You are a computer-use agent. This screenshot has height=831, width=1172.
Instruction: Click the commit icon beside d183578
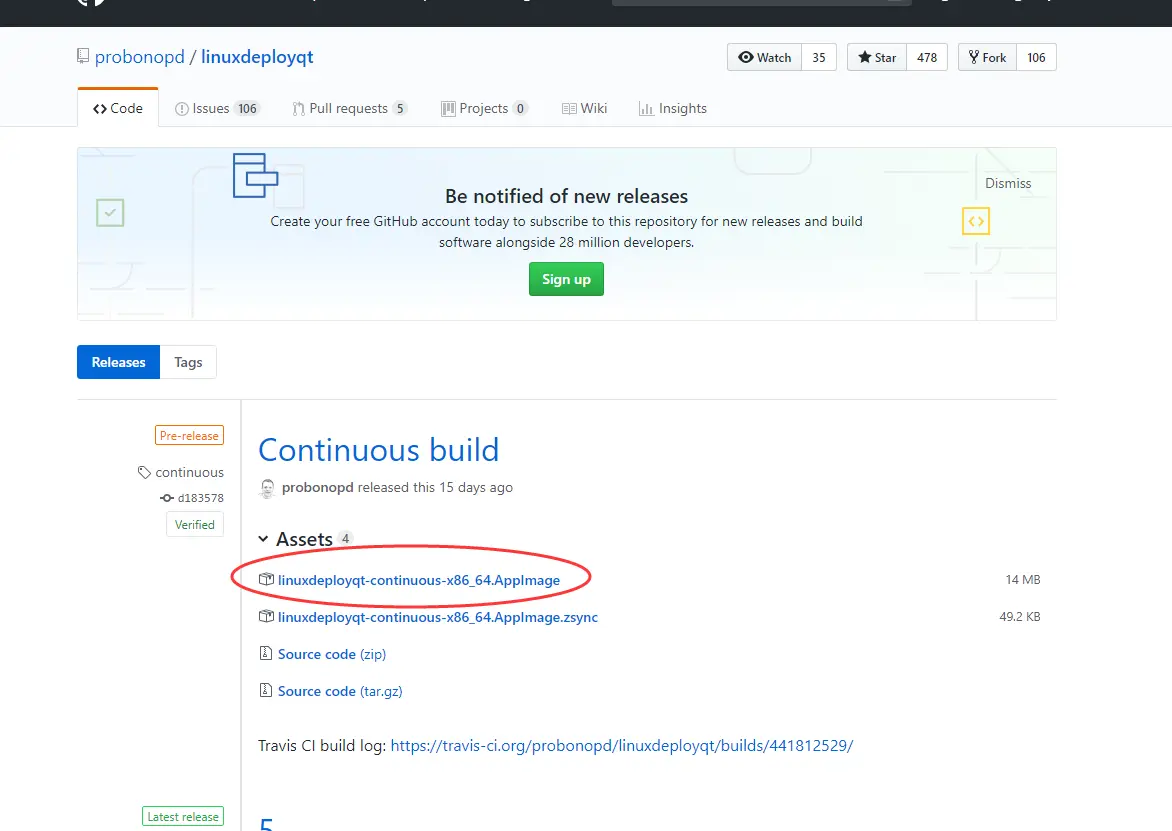[167, 498]
